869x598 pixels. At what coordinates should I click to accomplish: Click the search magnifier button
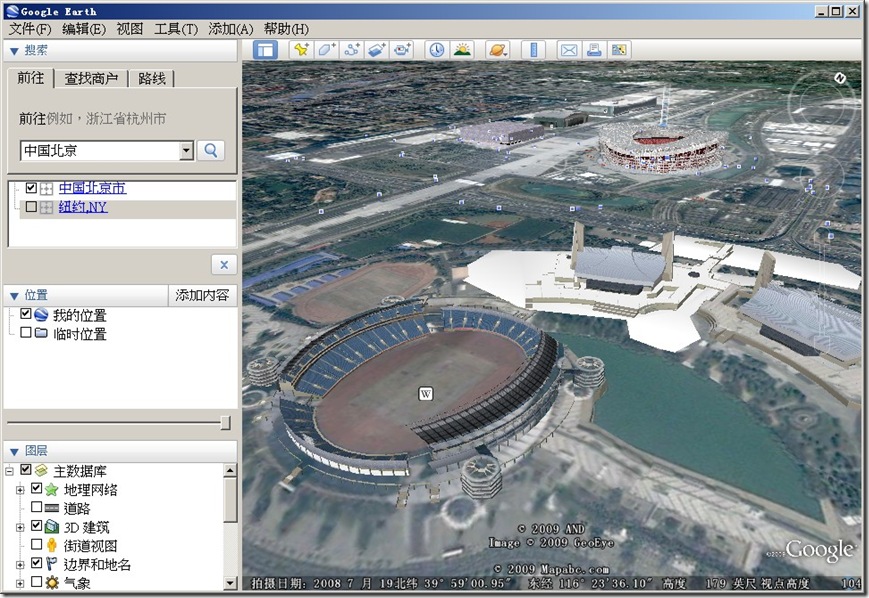click(x=211, y=150)
